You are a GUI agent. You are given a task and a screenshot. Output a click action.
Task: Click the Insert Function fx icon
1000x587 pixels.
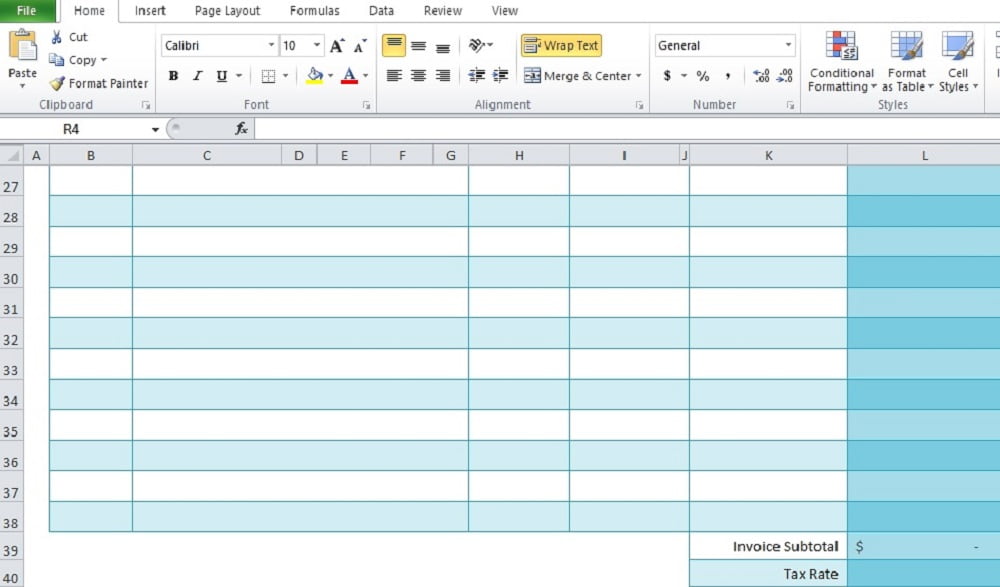click(x=241, y=129)
